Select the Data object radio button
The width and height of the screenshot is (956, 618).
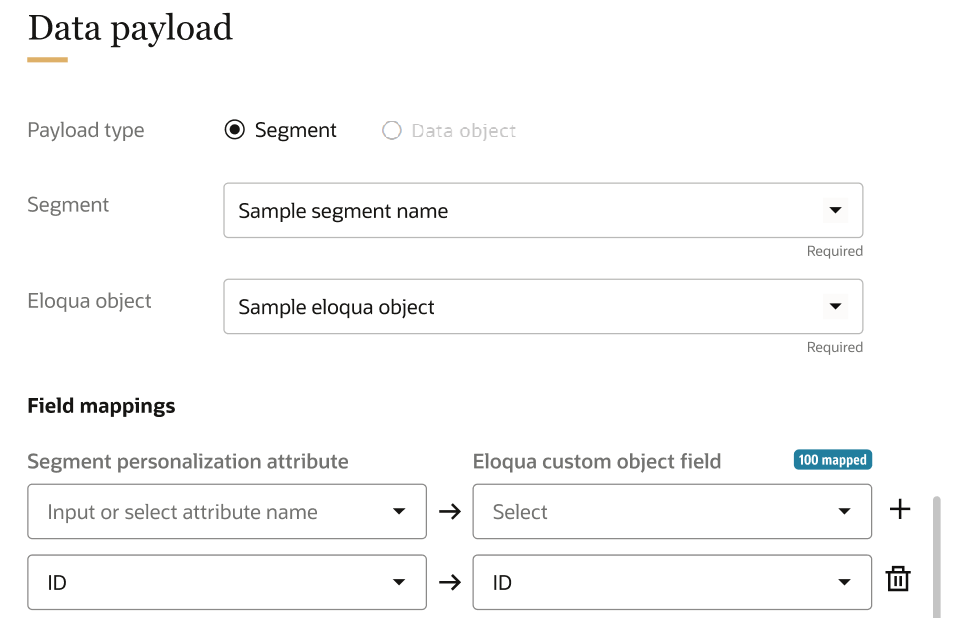392,130
